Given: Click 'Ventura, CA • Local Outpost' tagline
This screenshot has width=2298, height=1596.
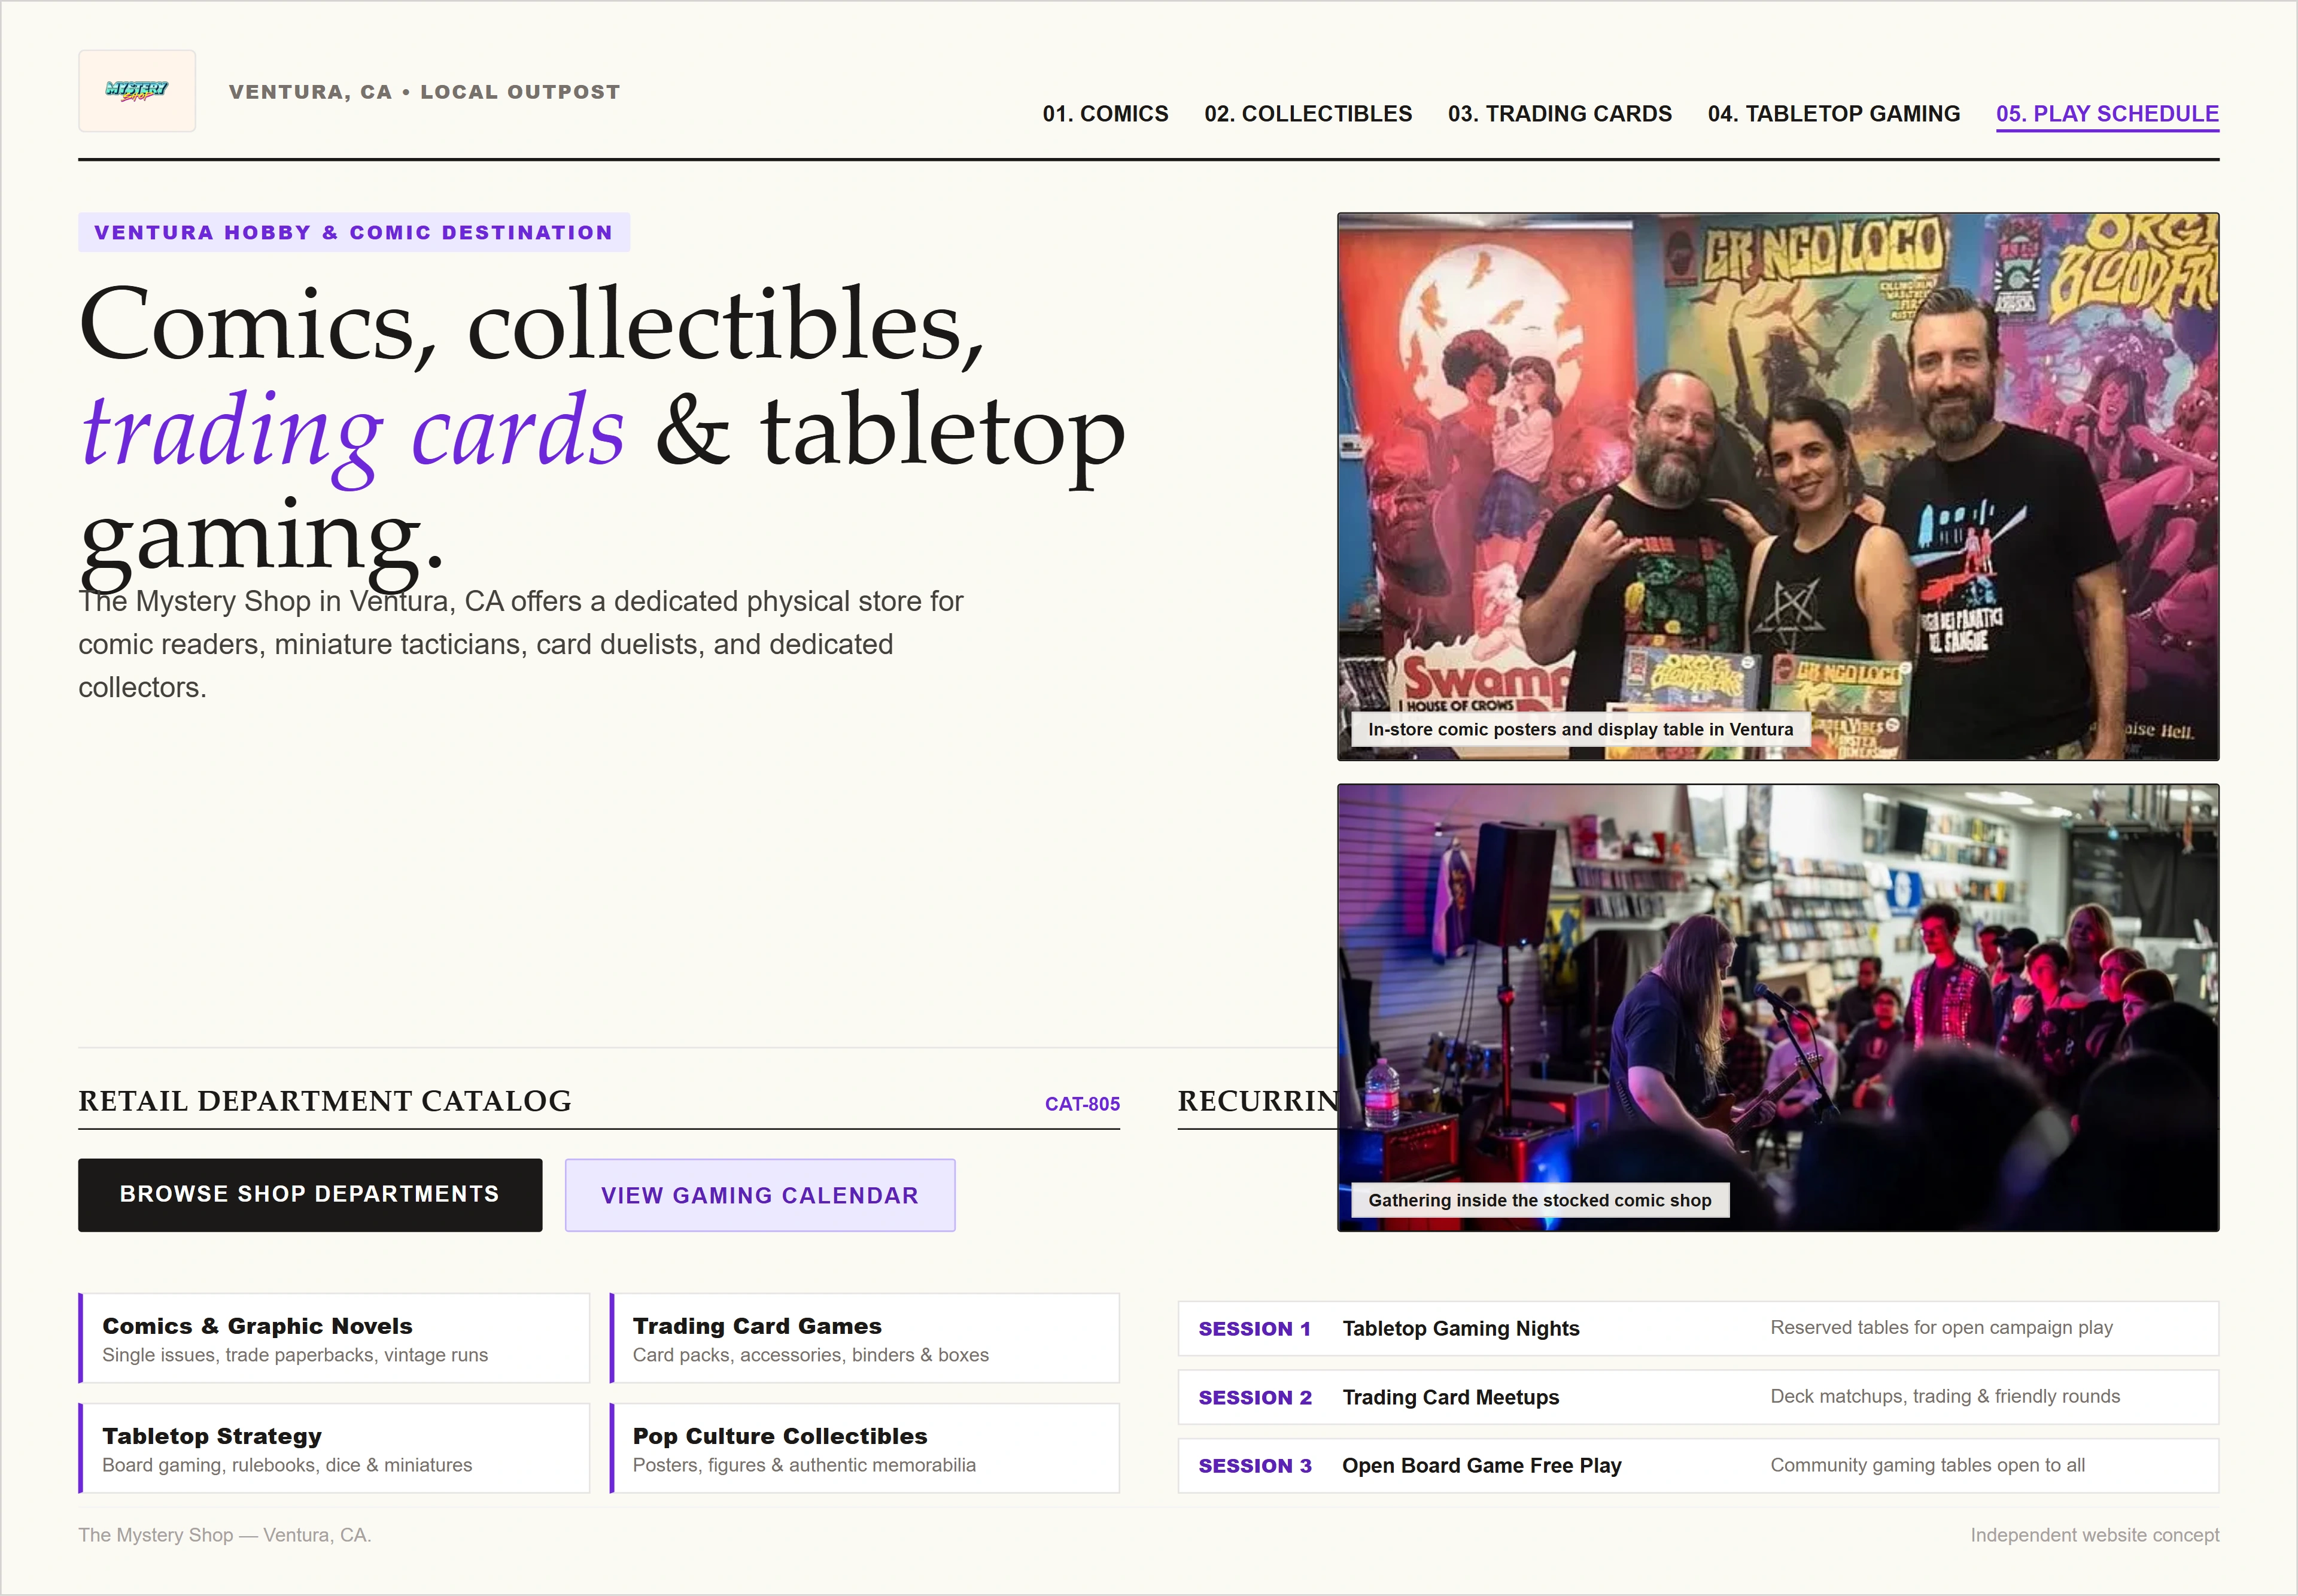Looking at the screenshot, I should point(425,92).
